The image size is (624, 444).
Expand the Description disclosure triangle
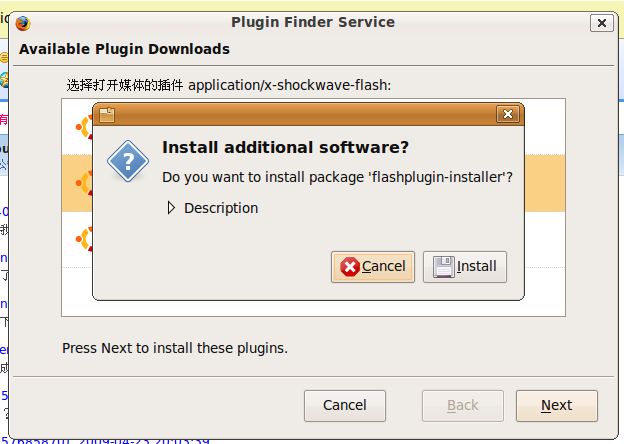[171, 208]
